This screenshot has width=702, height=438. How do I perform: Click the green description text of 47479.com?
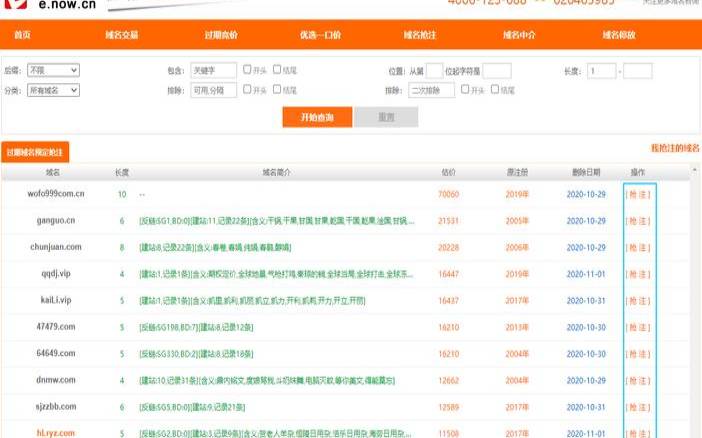pos(196,327)
